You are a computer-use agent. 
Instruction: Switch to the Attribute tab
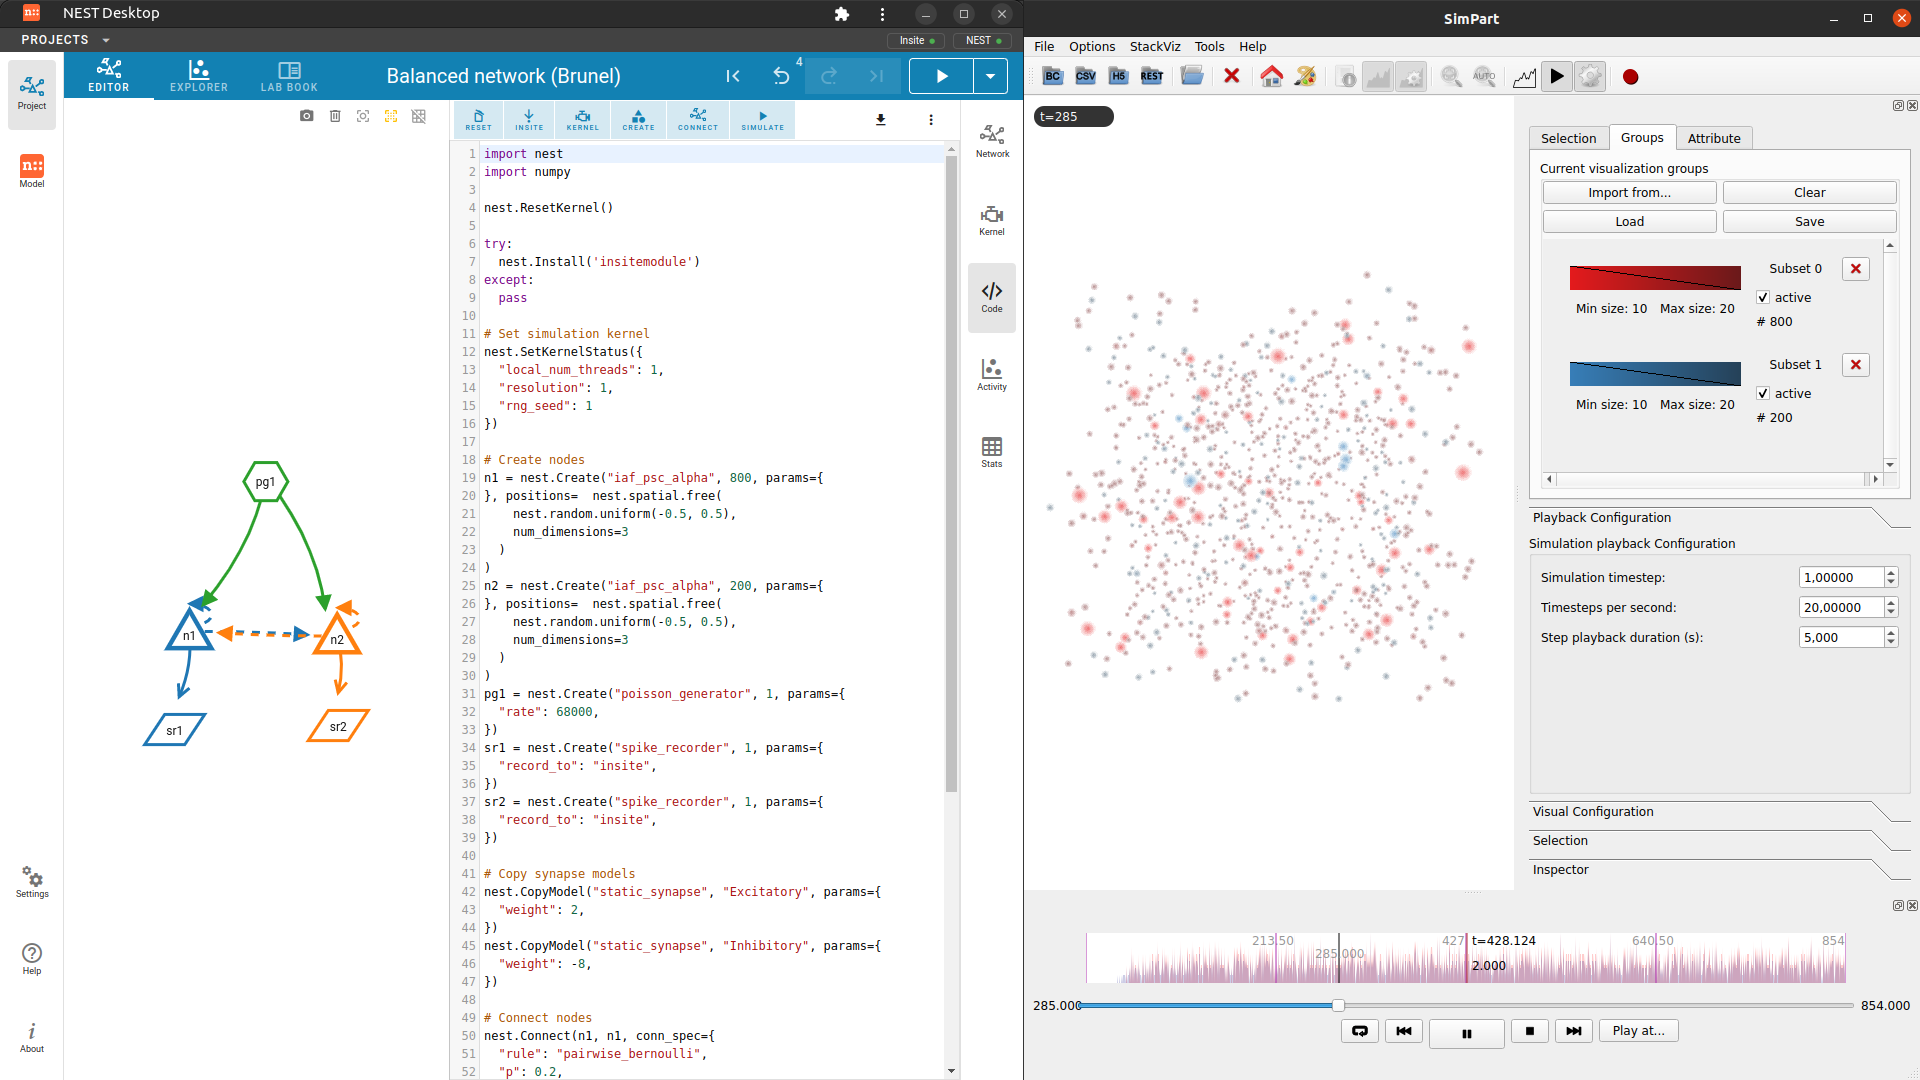click(x=1713, y=138)
